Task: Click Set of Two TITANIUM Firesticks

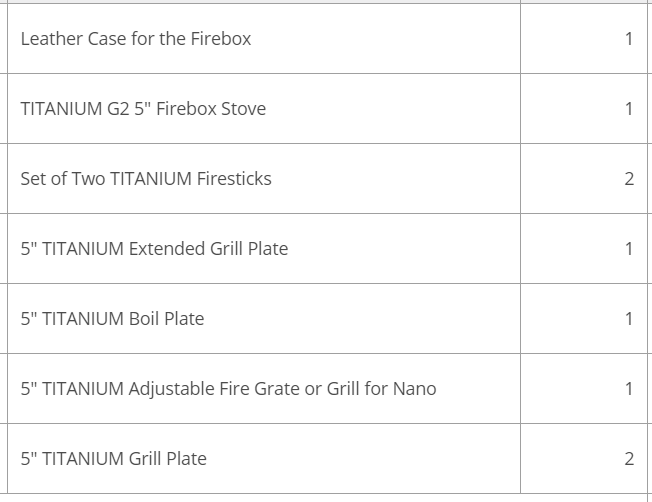Action: pos(146,179)
